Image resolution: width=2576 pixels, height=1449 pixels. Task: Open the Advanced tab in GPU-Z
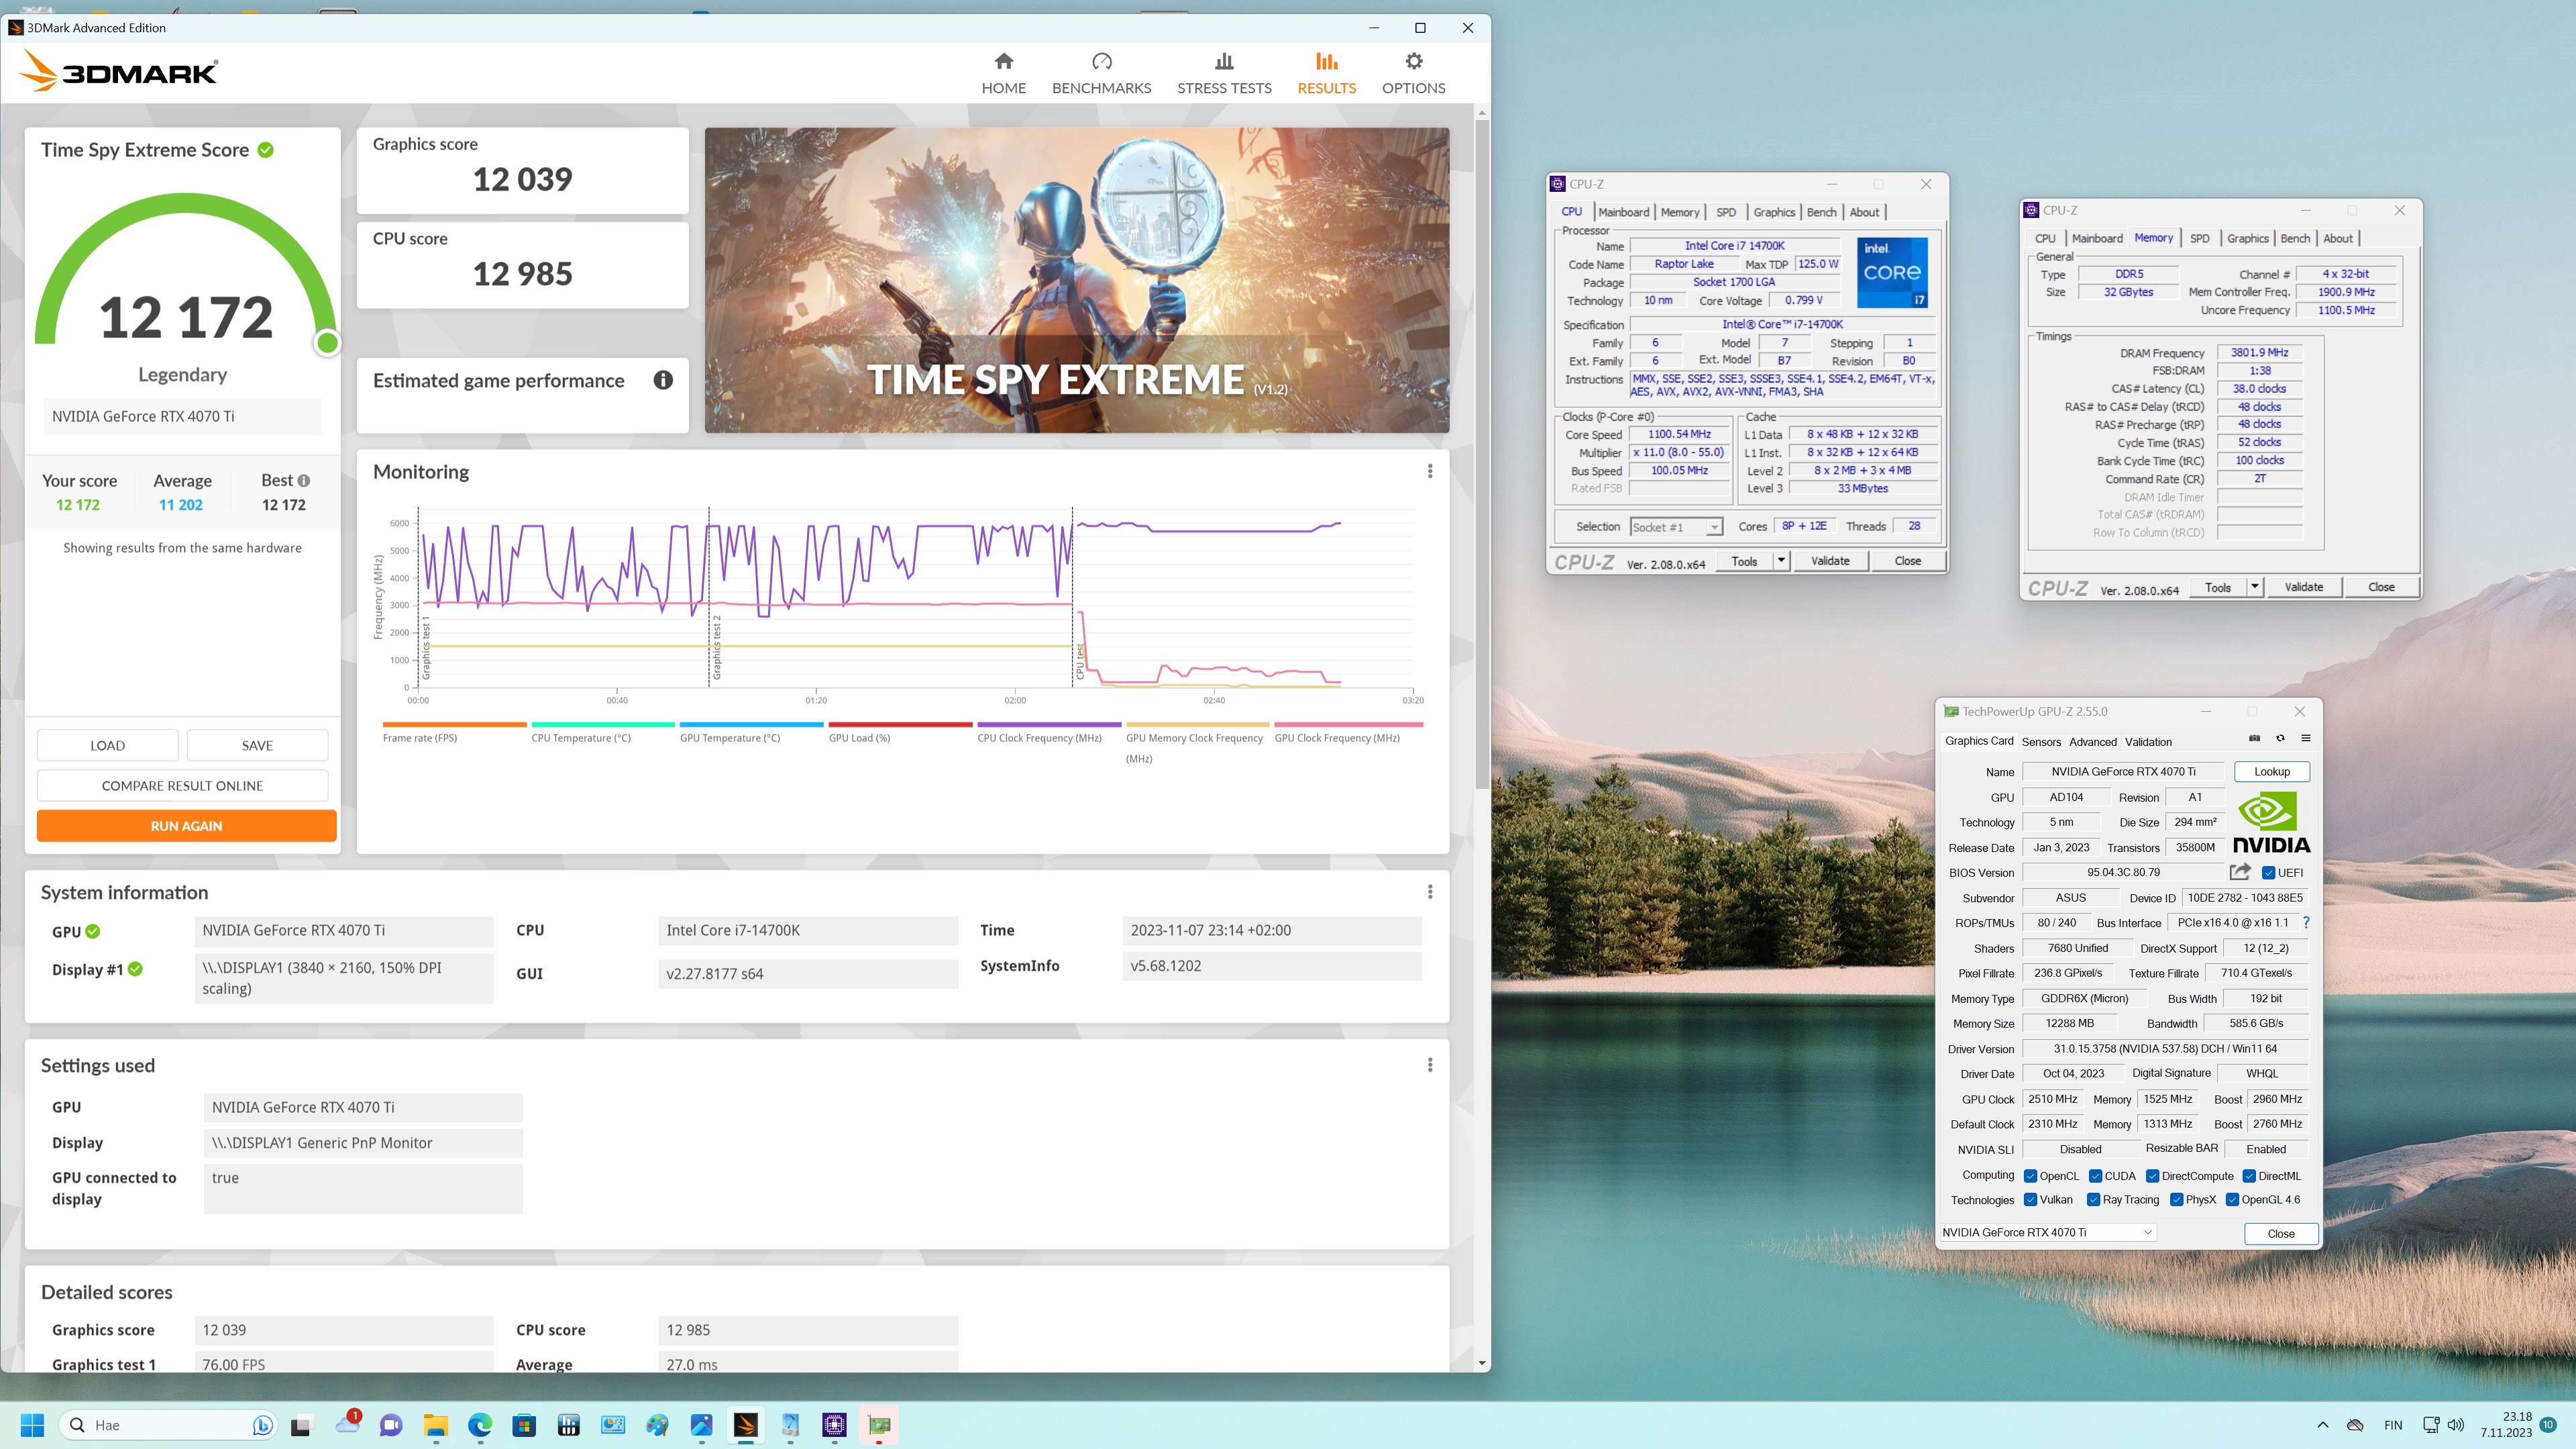point(2093,742)
